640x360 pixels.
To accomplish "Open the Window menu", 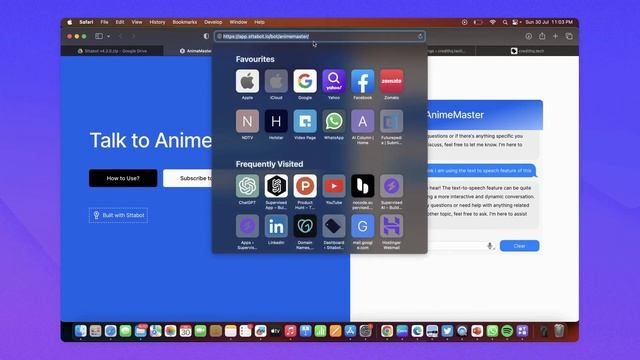I will pyautogui.click(x=238, y=22).
